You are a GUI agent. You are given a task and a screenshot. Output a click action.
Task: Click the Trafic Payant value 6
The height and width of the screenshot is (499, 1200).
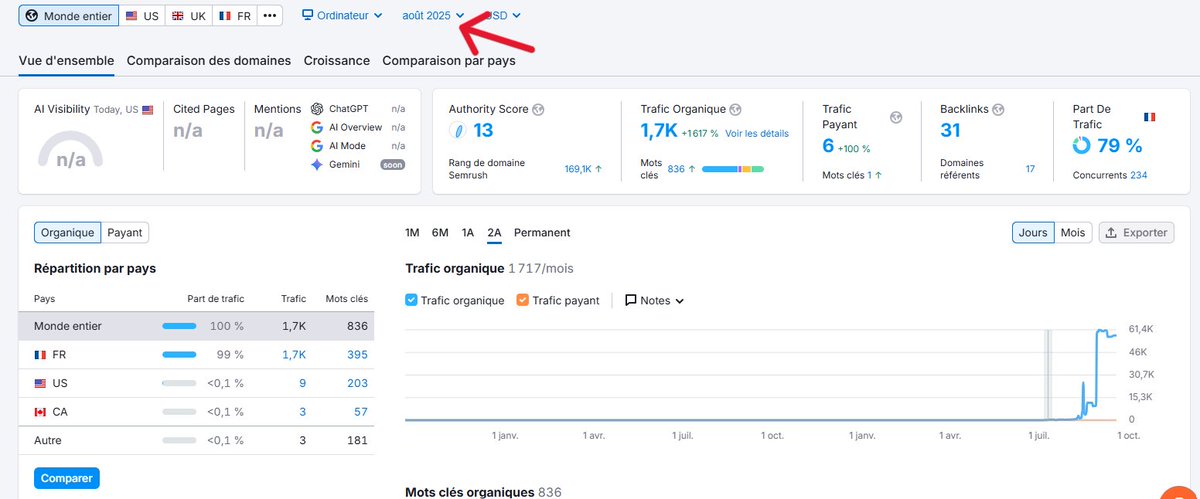pos(828,145)
